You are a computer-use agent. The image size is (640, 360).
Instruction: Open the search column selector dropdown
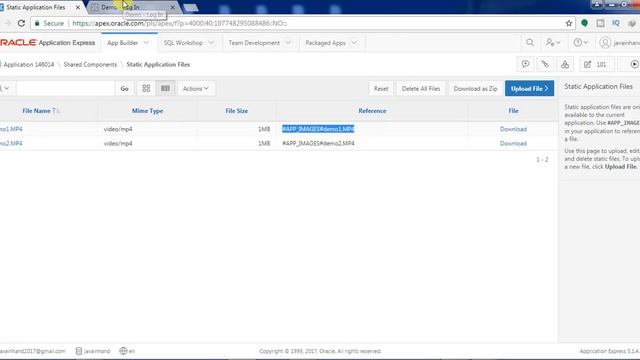[5, 88]
